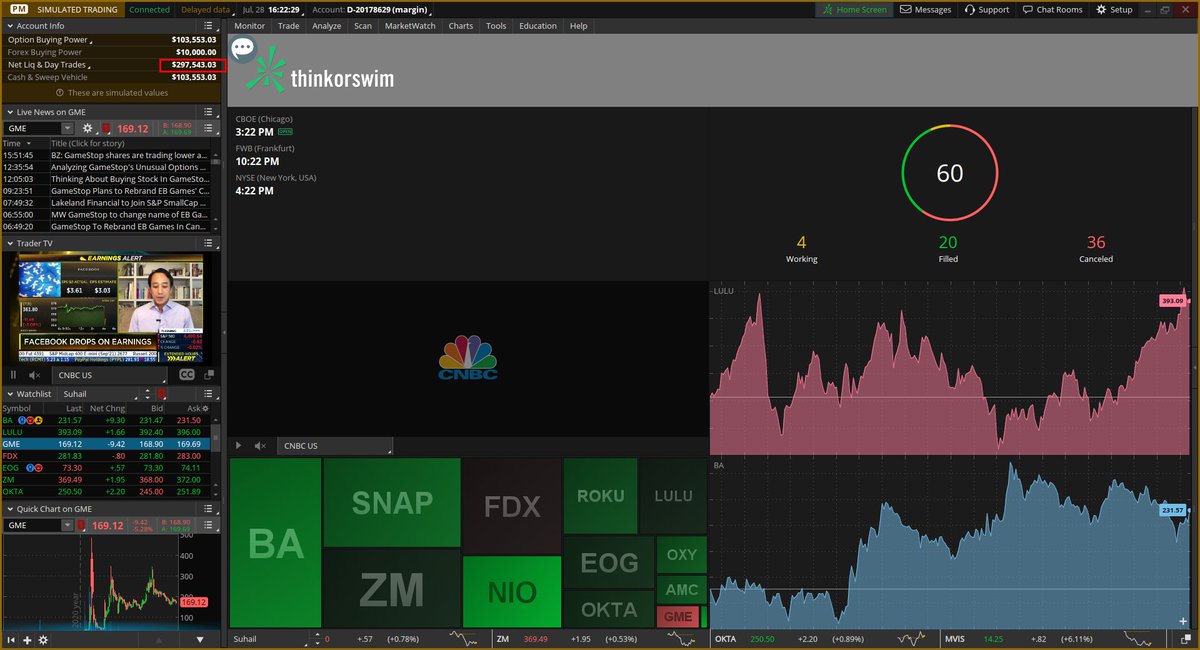Collapse the Quick Chart on GME section
The image size is (1200, 650).
(9, 509)
